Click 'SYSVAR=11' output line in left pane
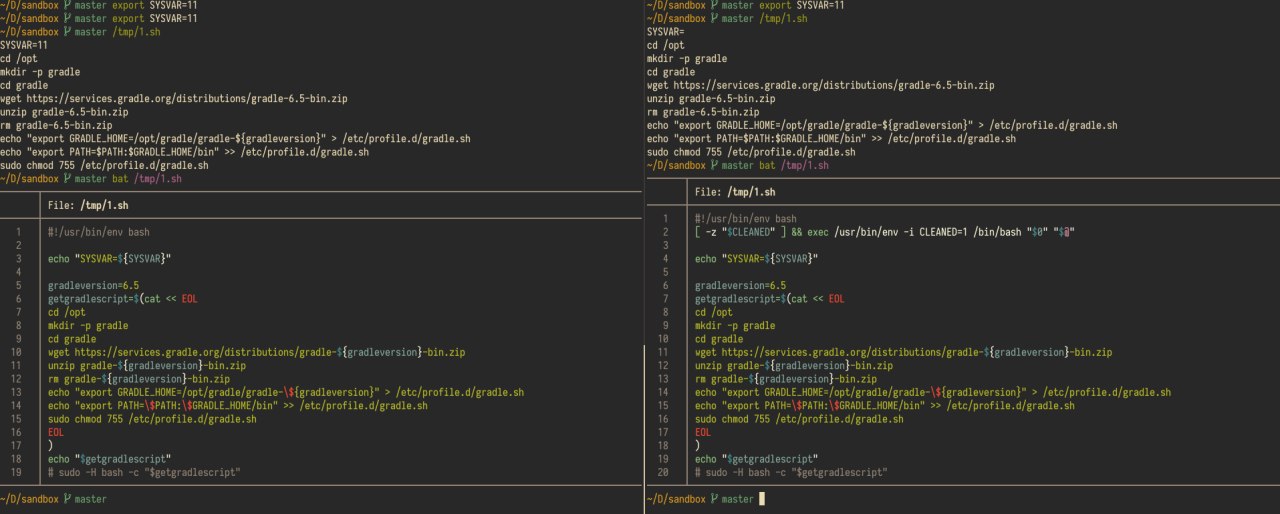Screen dimensions: 1280x514 24,45
